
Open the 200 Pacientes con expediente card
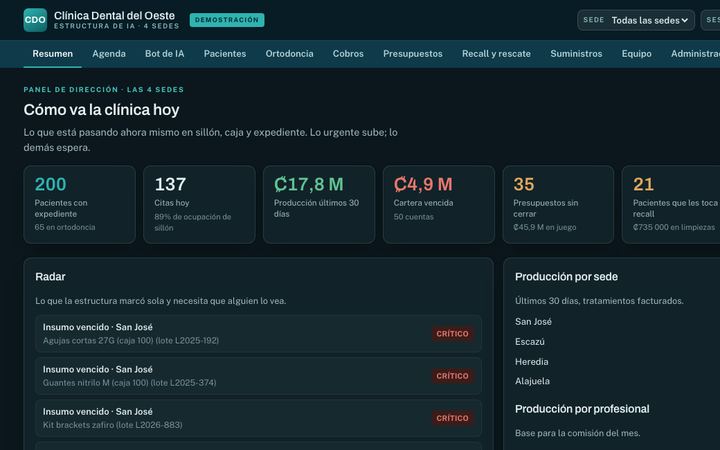[79, 204]
